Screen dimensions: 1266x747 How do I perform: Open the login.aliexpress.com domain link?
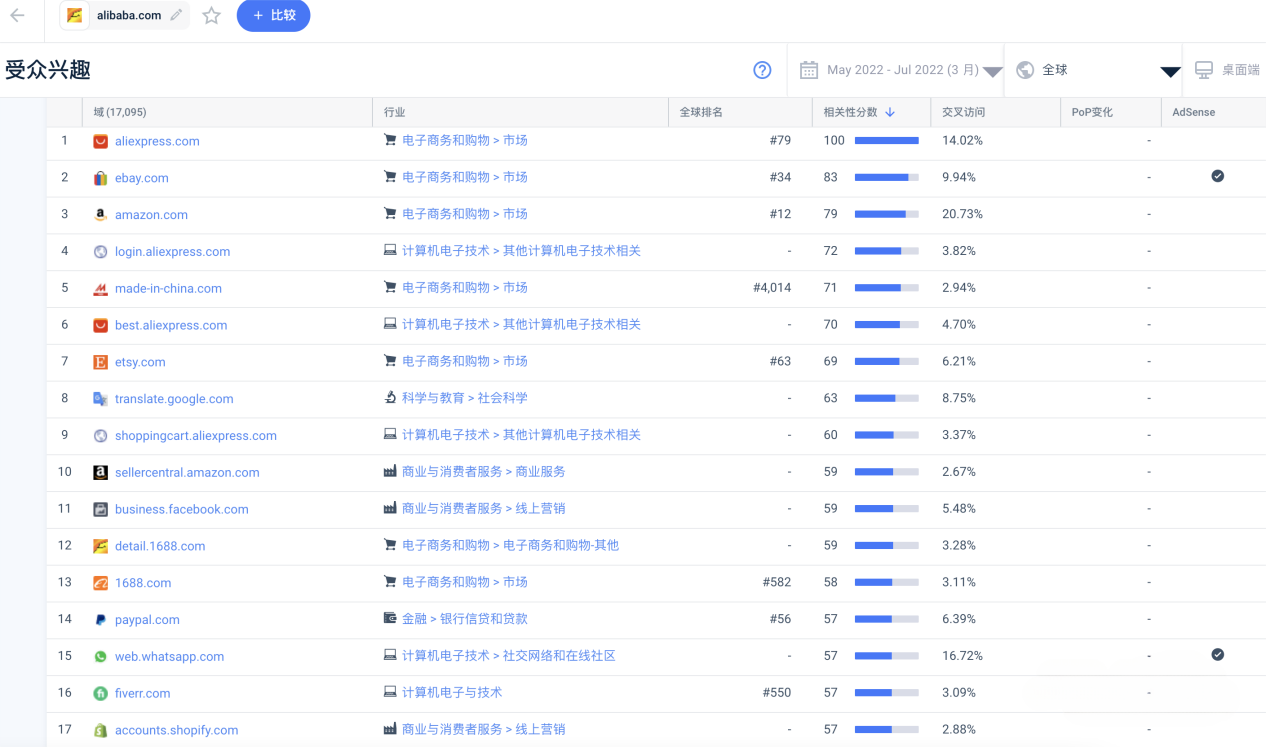(172, 252)
